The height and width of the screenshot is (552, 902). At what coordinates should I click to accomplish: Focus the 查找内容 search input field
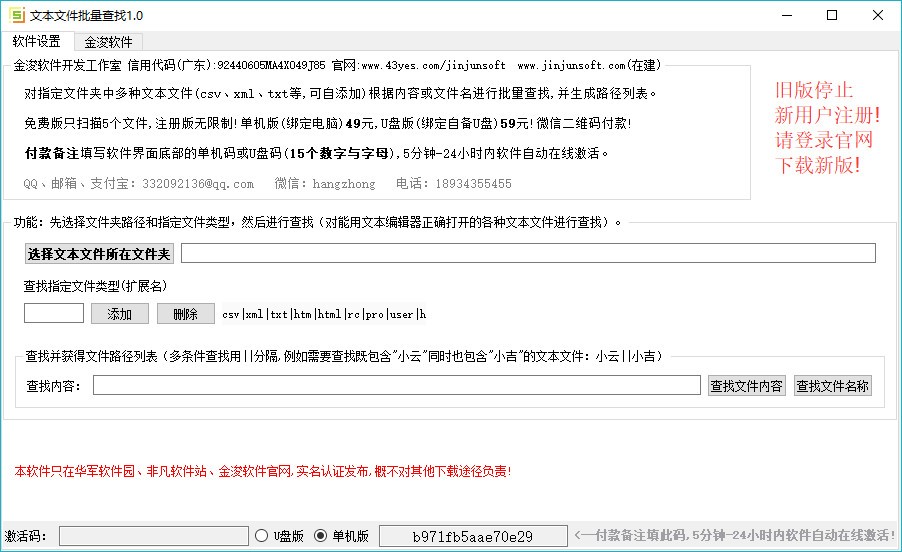396,385
